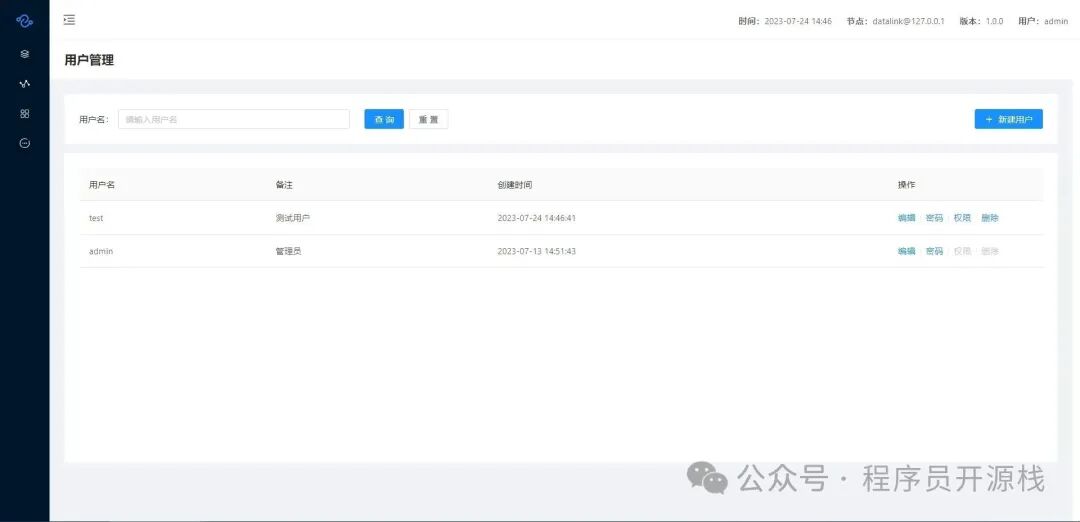This screenshot has height=522, width=1080.
Task: Click the version 1.0.0 text
Action: tap(994, 21)
